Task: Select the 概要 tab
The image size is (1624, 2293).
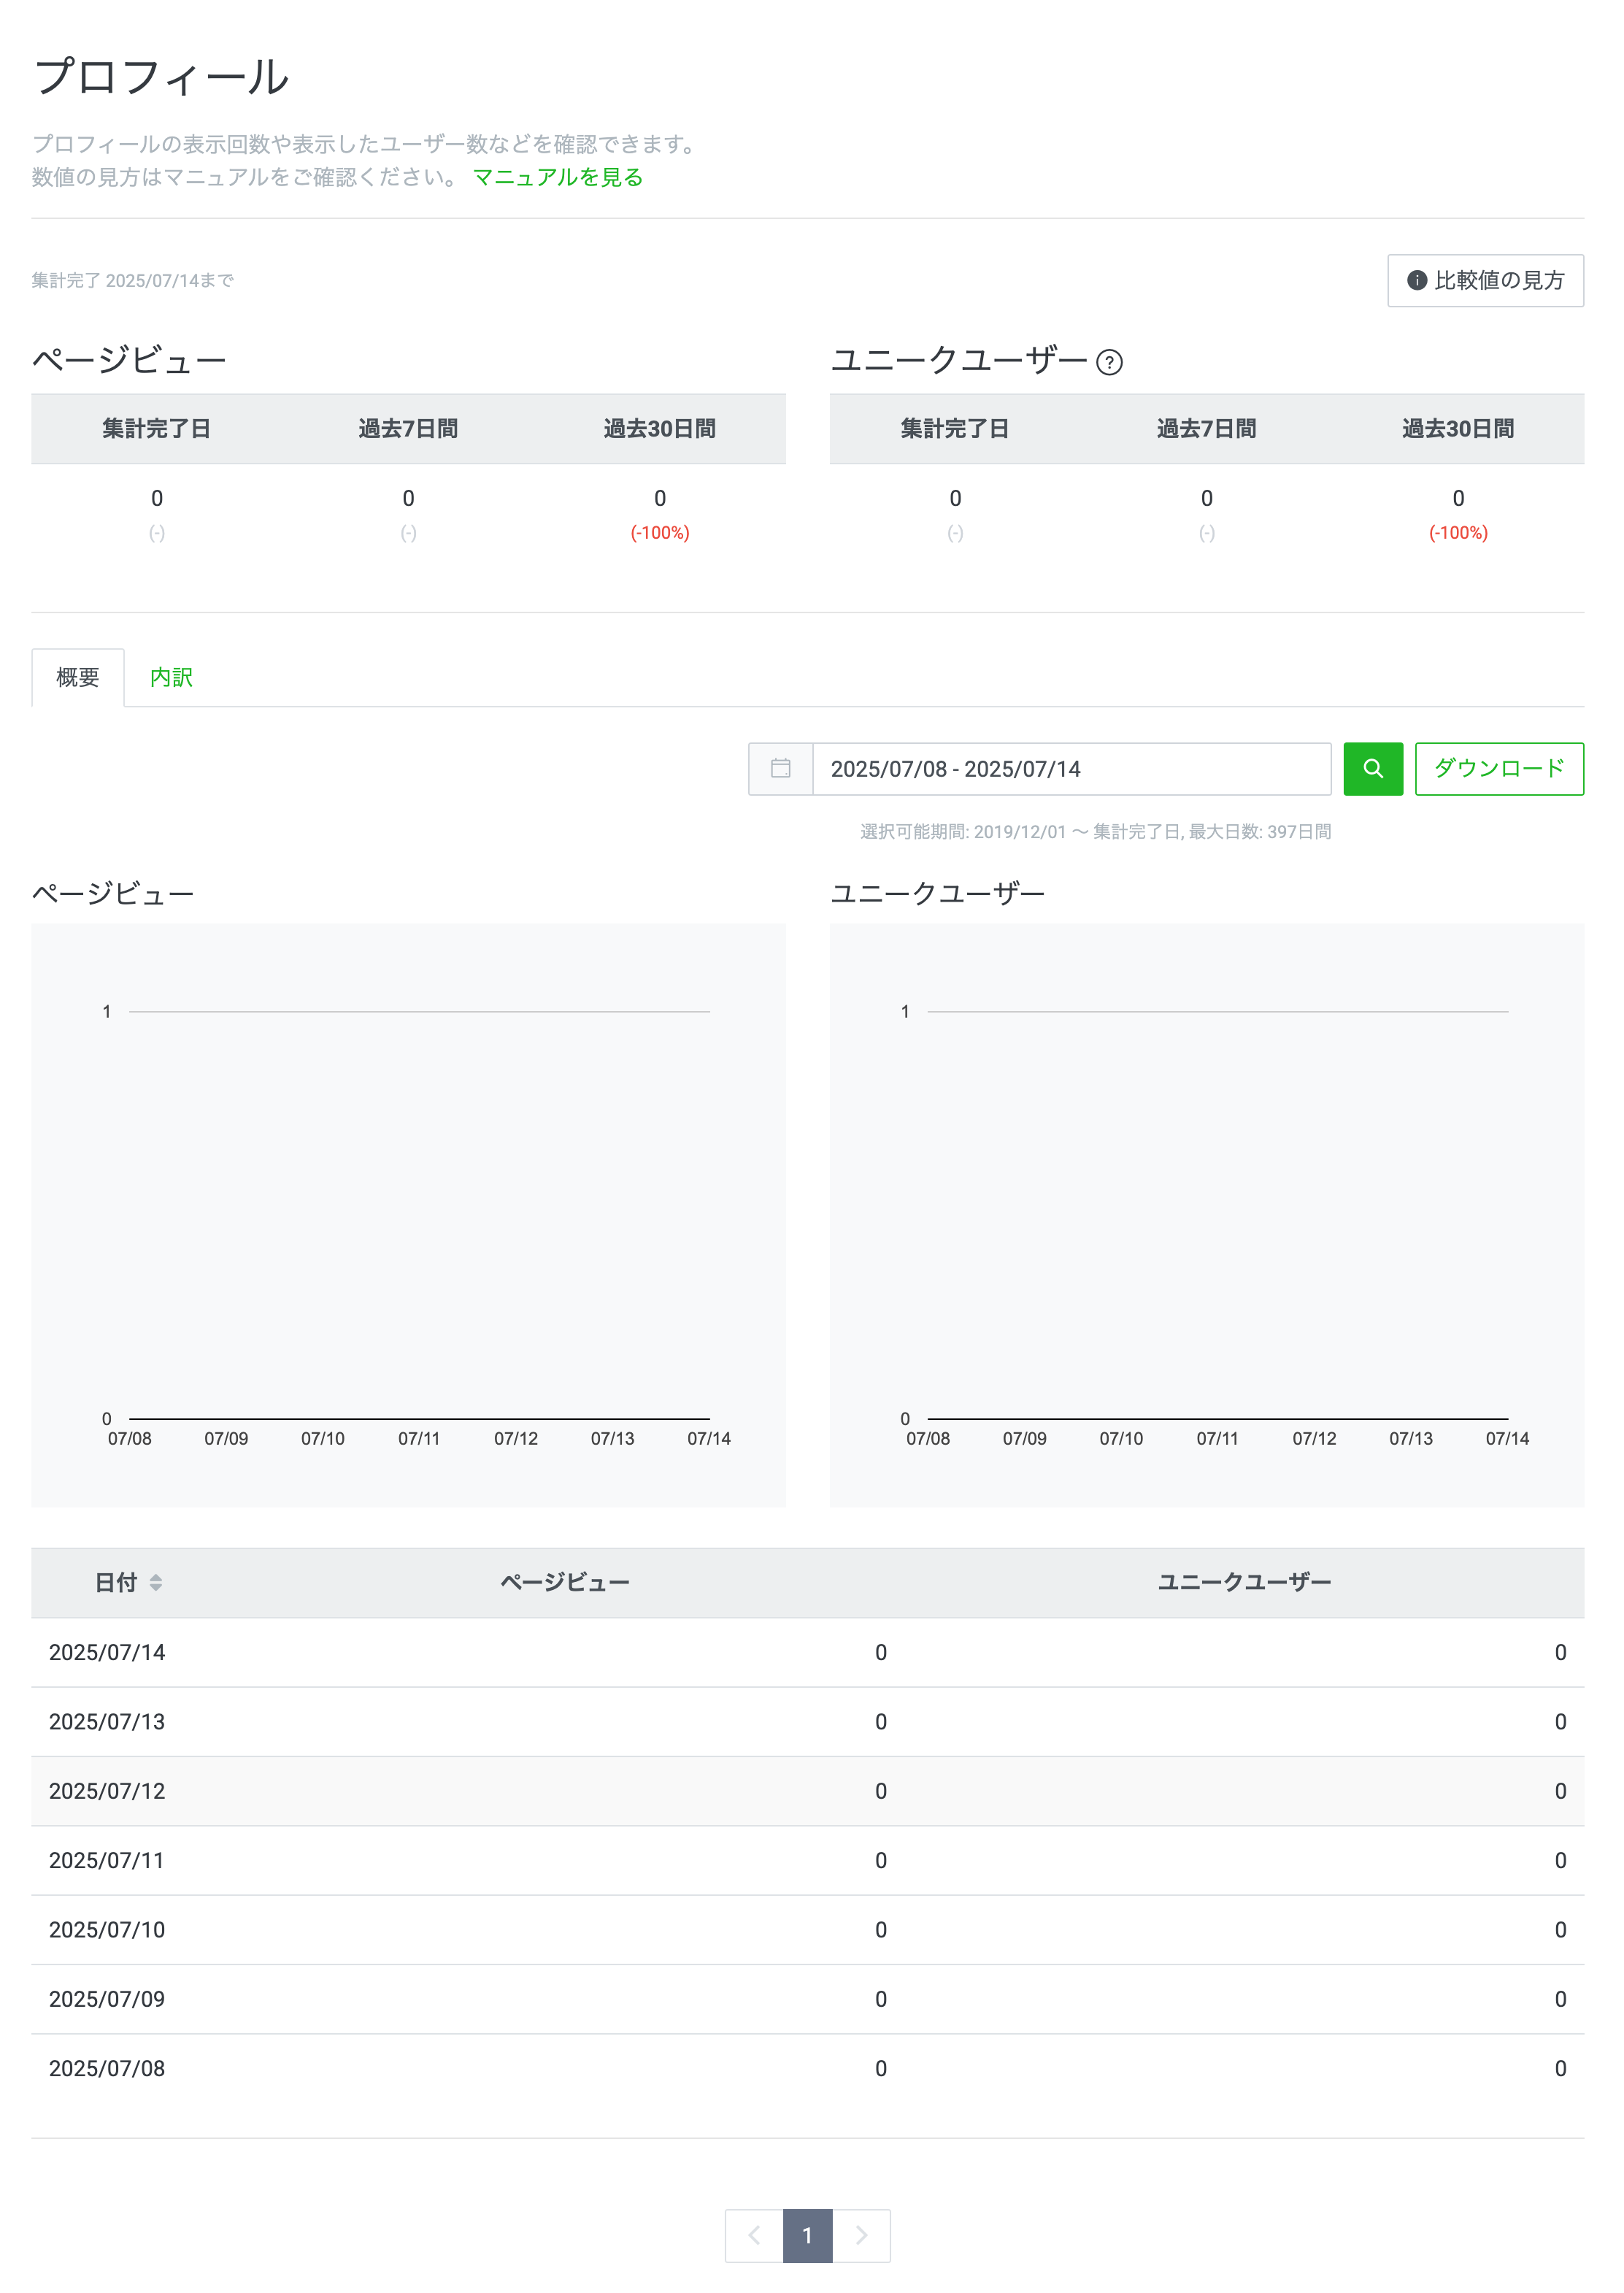Action: (78, 677)
